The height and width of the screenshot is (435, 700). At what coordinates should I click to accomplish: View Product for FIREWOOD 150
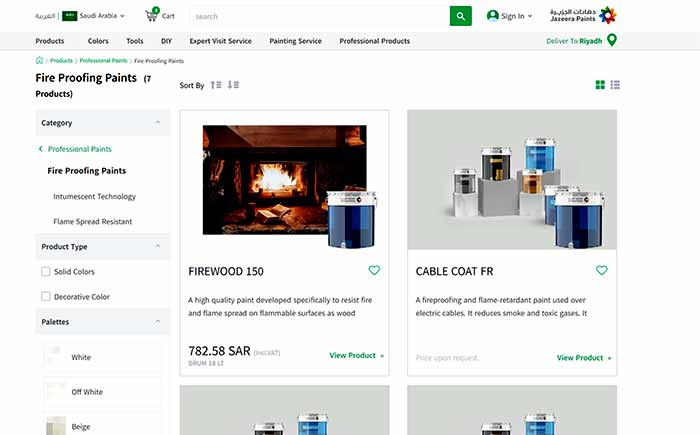(x=357, y=356)
